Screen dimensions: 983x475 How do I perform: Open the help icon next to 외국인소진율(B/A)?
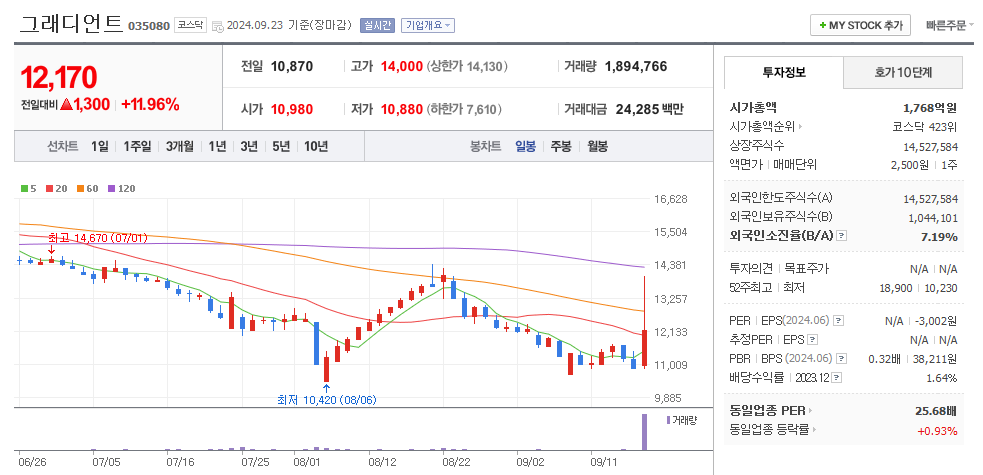(x=842, y=236)
